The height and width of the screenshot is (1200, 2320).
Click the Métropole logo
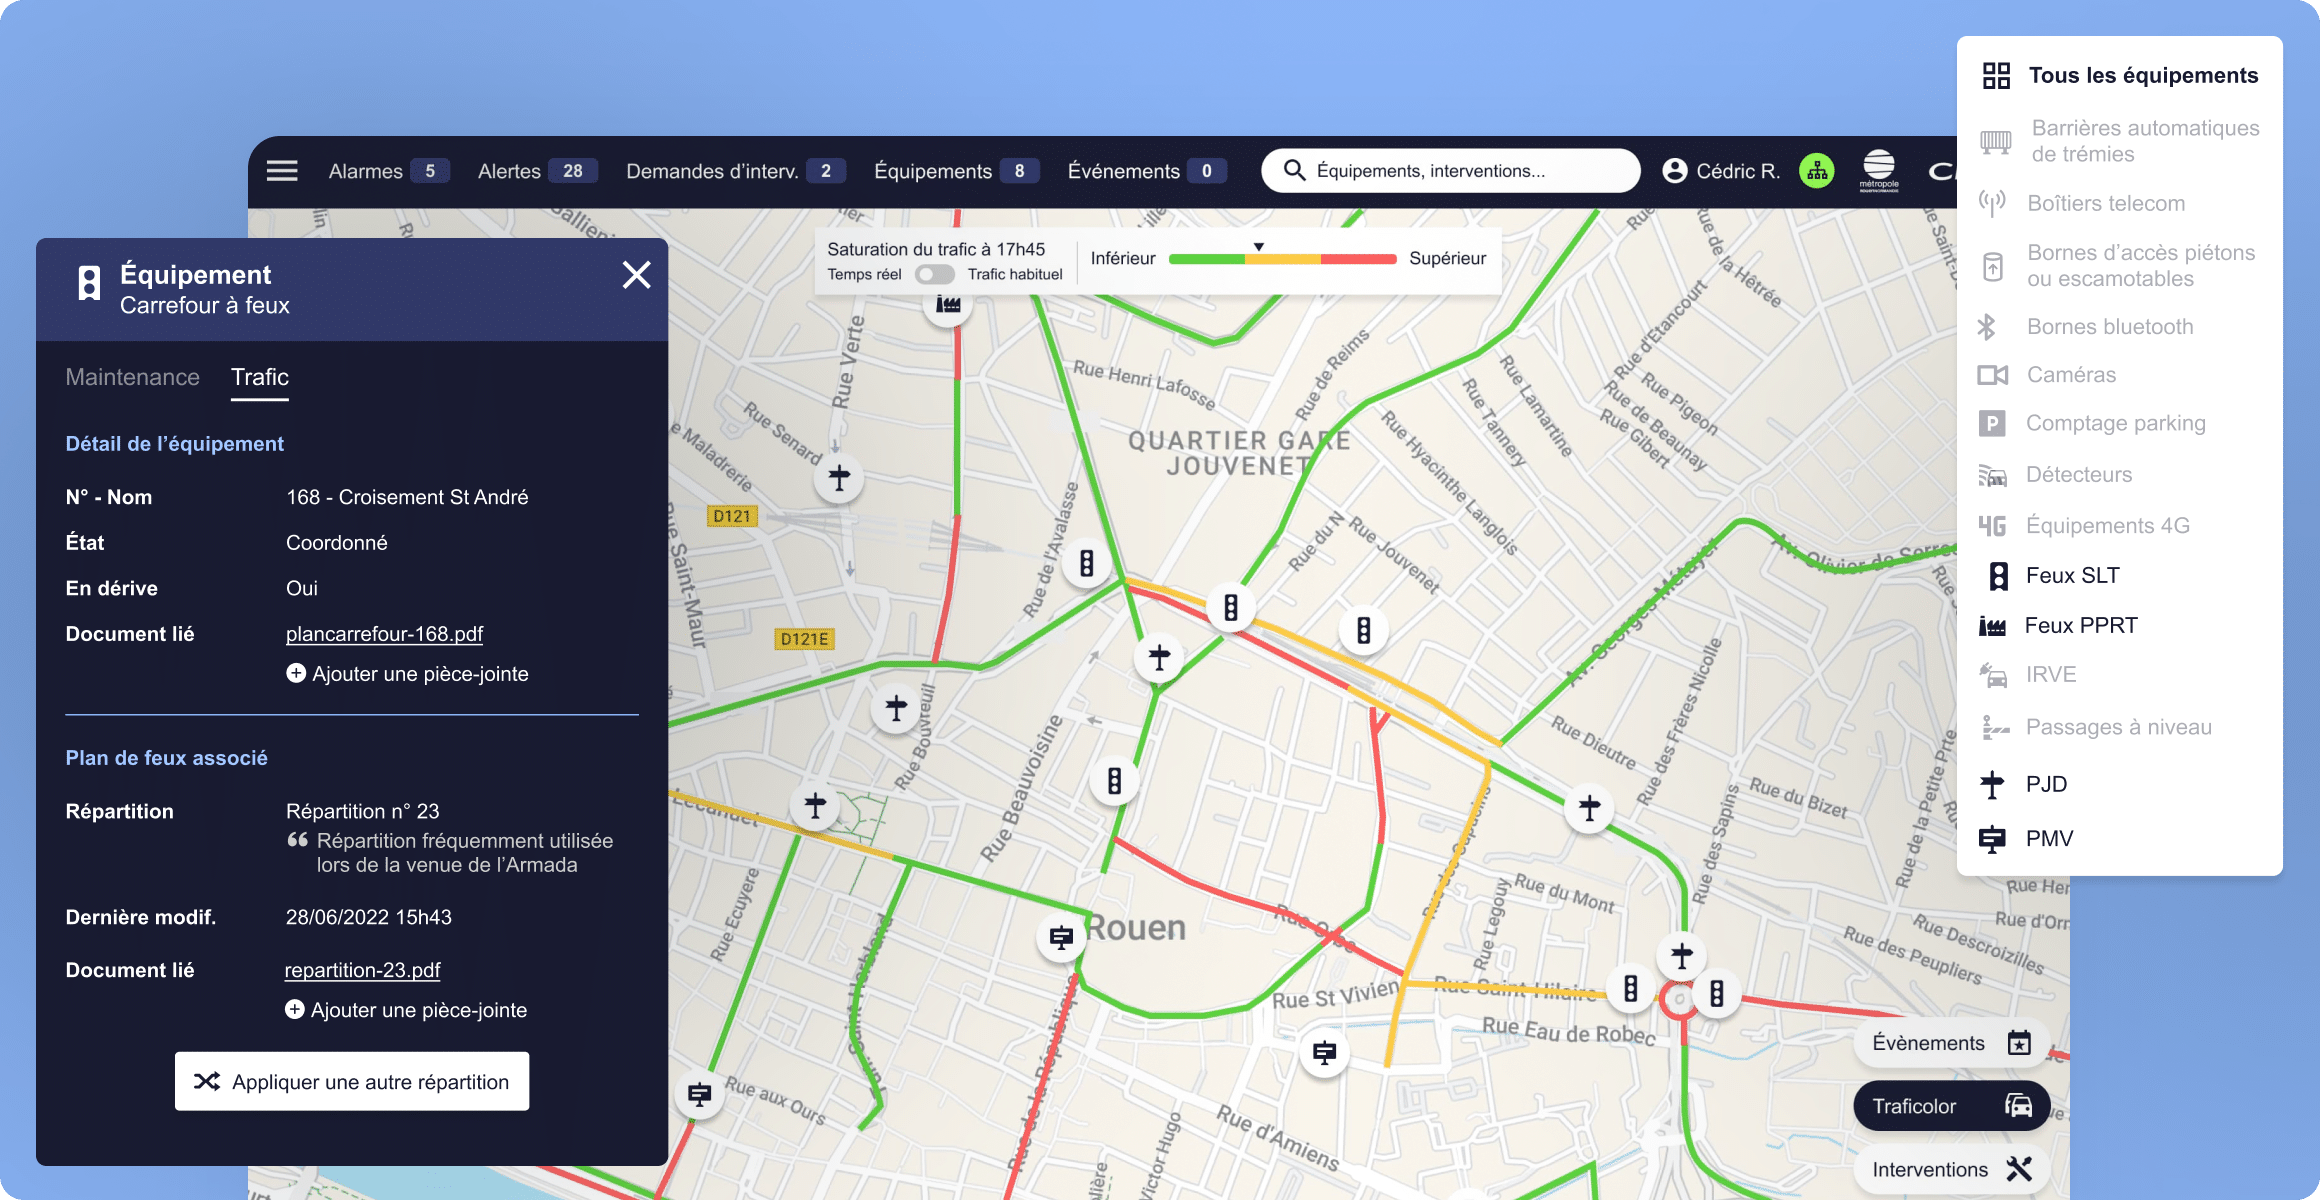(x=1879, y=170)
